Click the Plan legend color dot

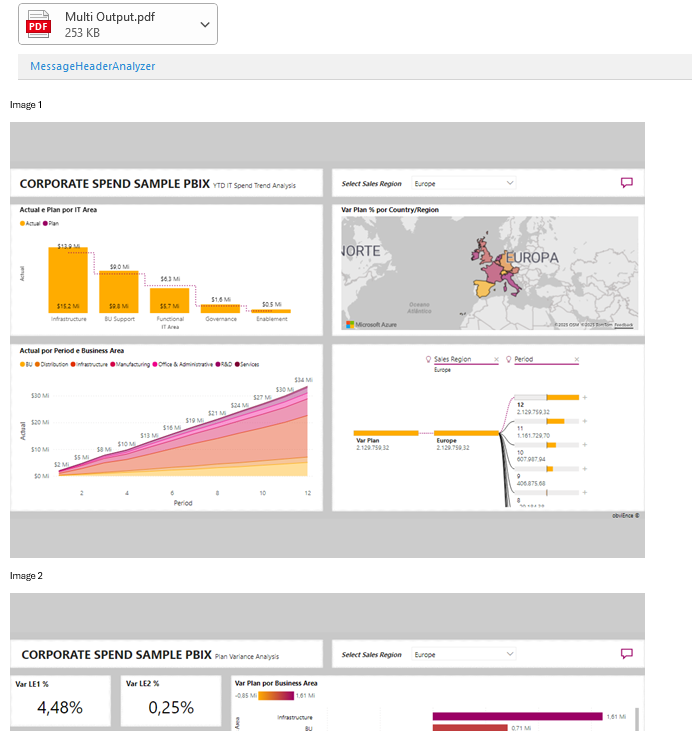[45, 223]
